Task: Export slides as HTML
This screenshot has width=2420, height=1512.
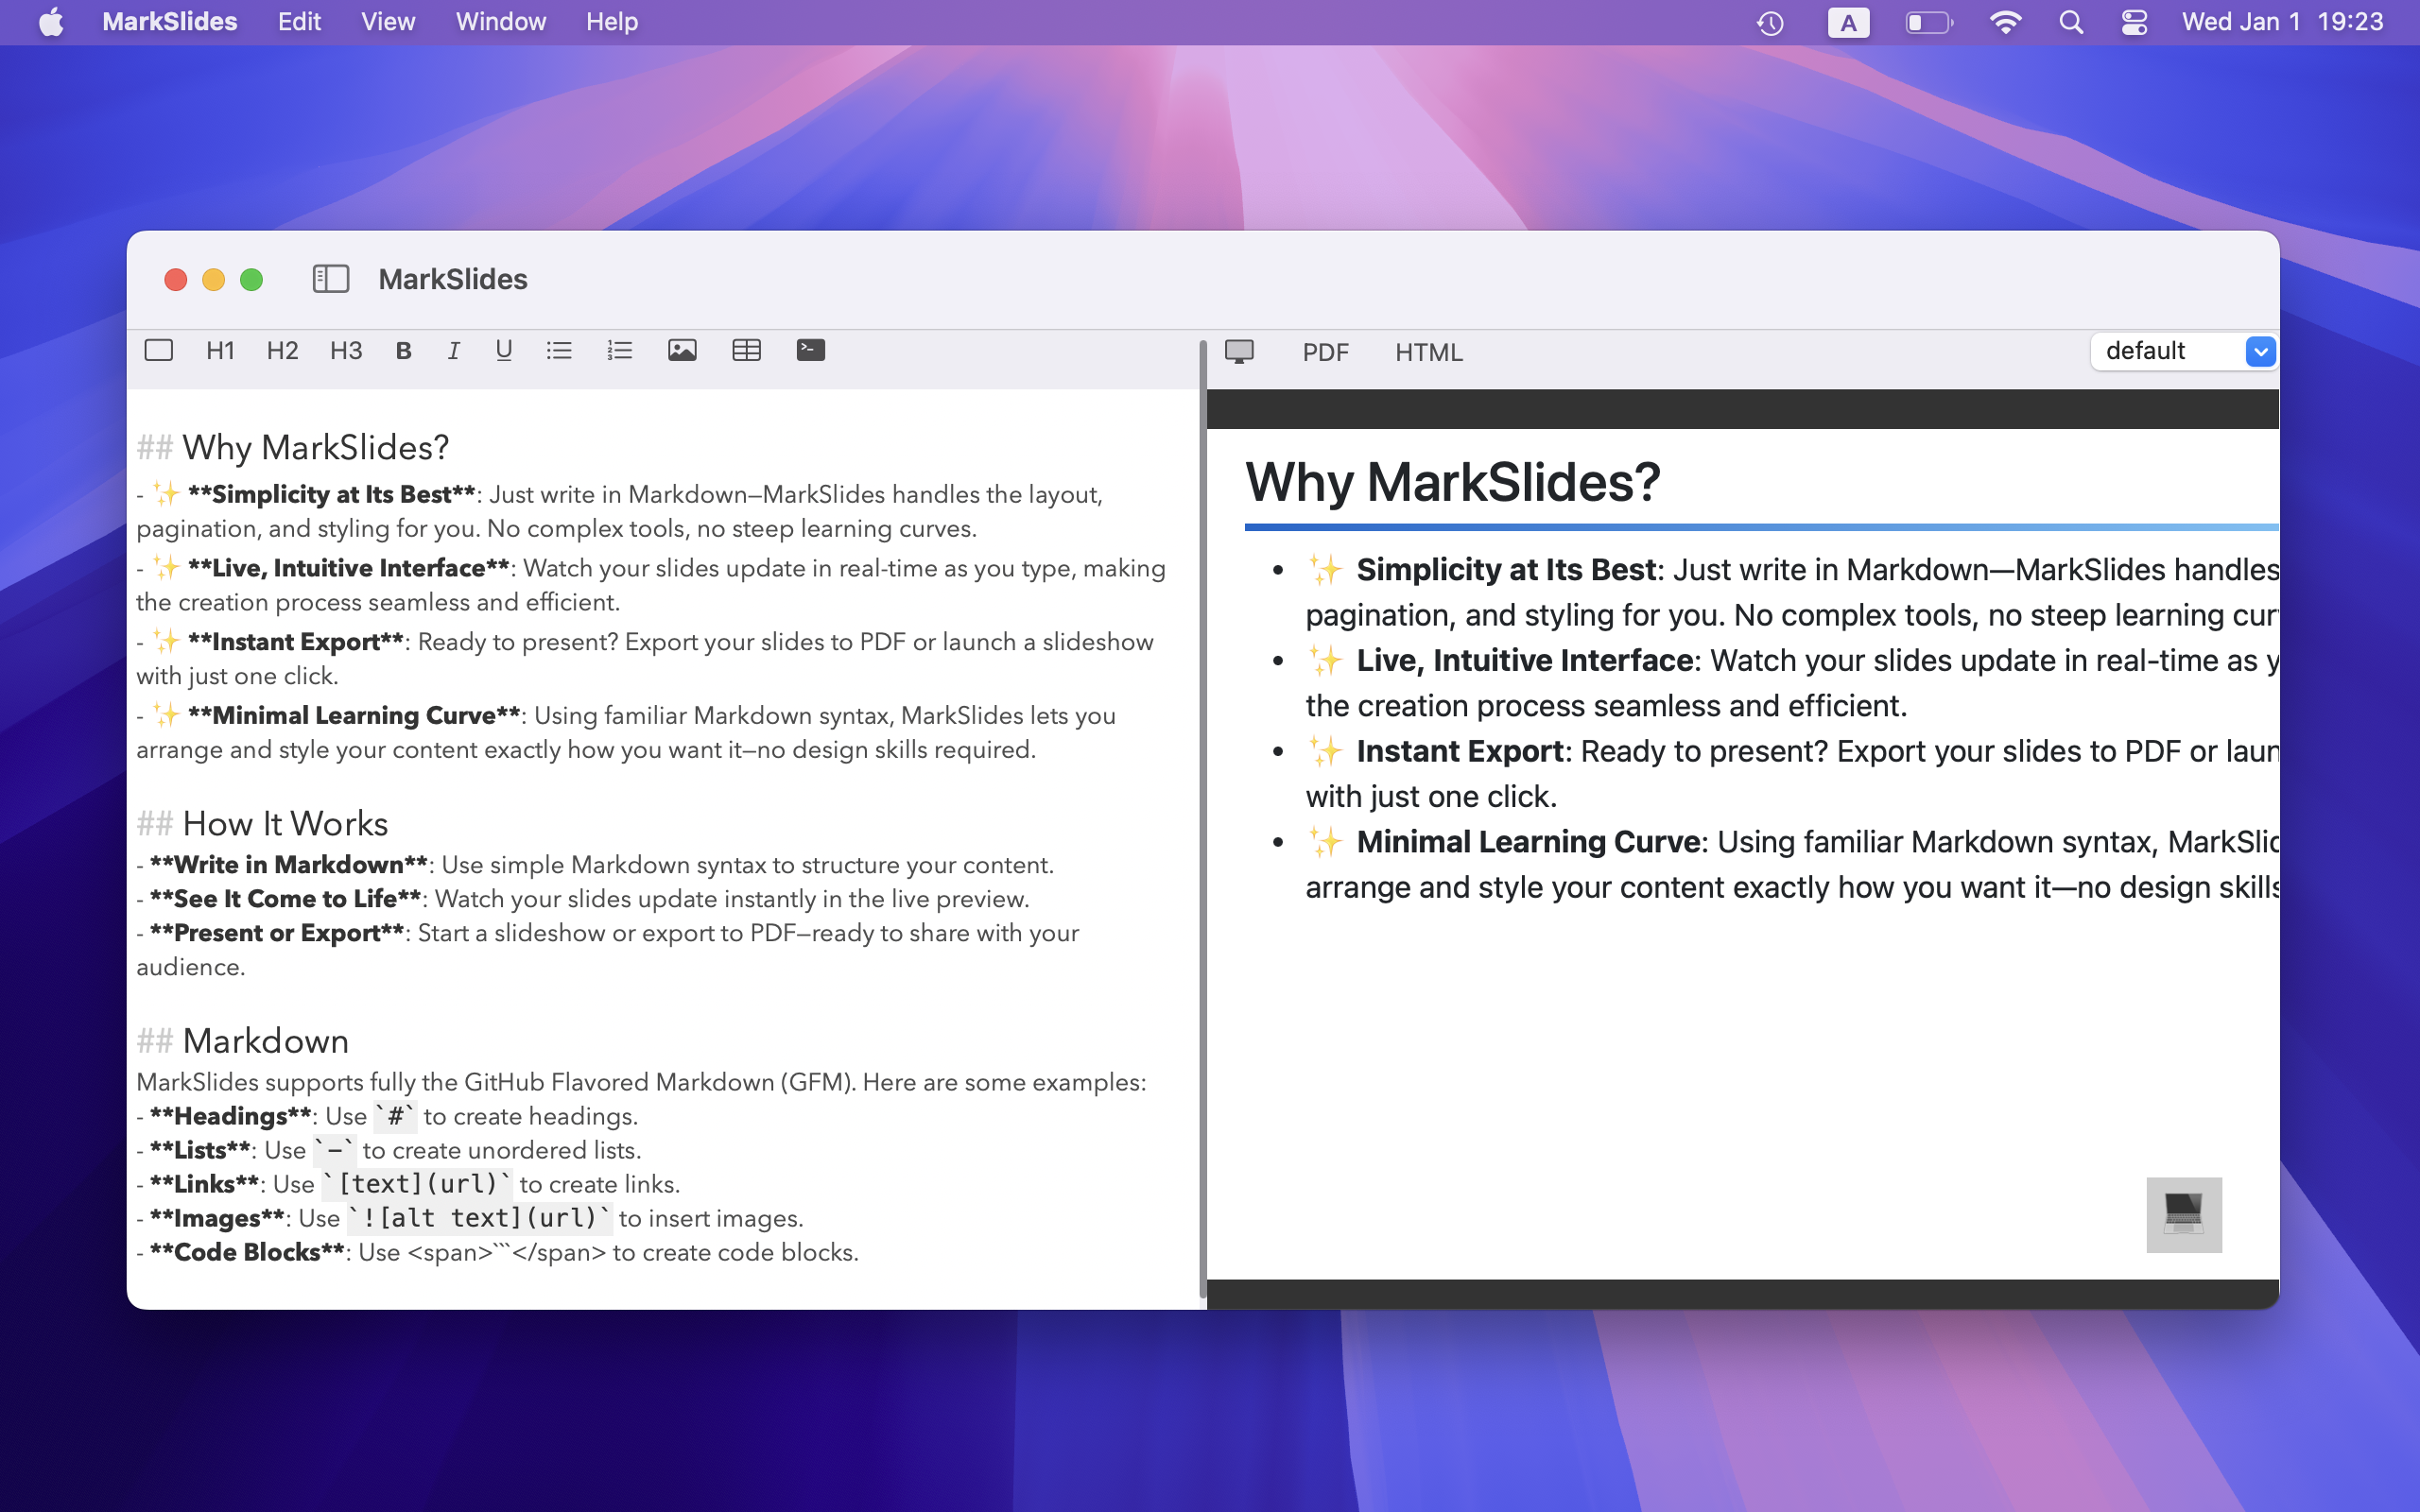Action: click(1428, 352)
